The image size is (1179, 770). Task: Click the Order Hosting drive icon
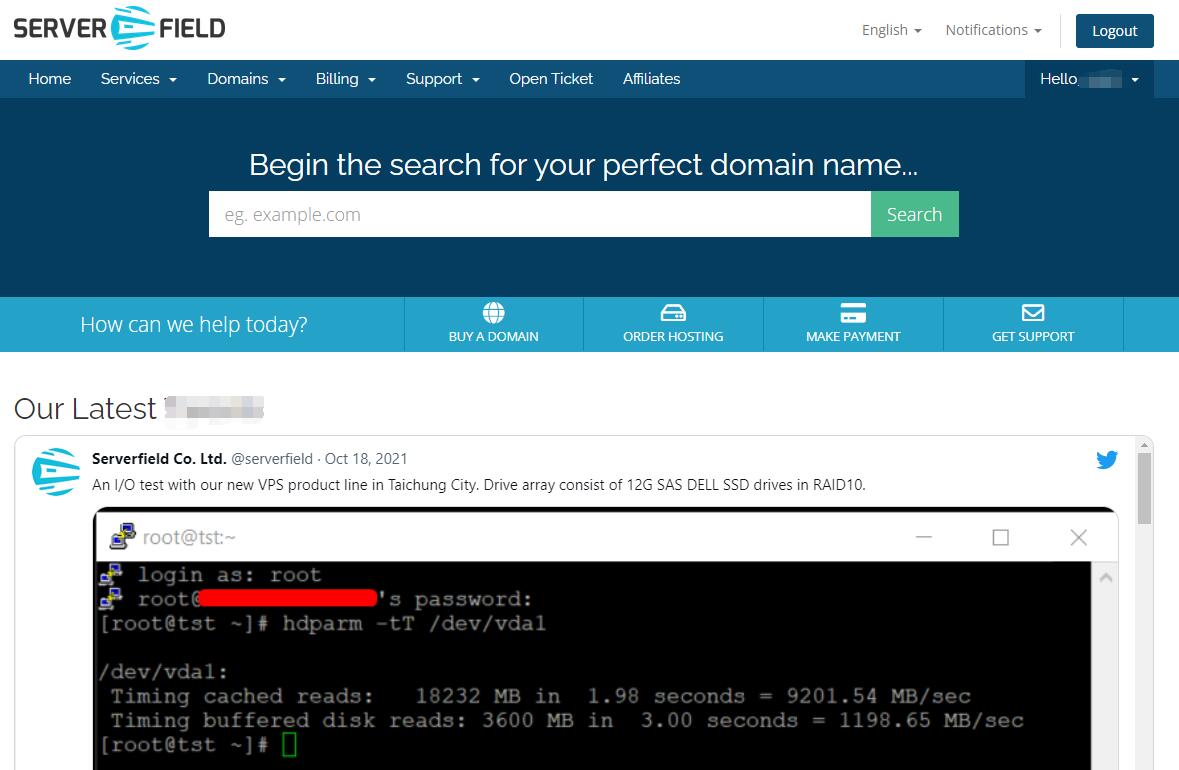click(673, 312)
